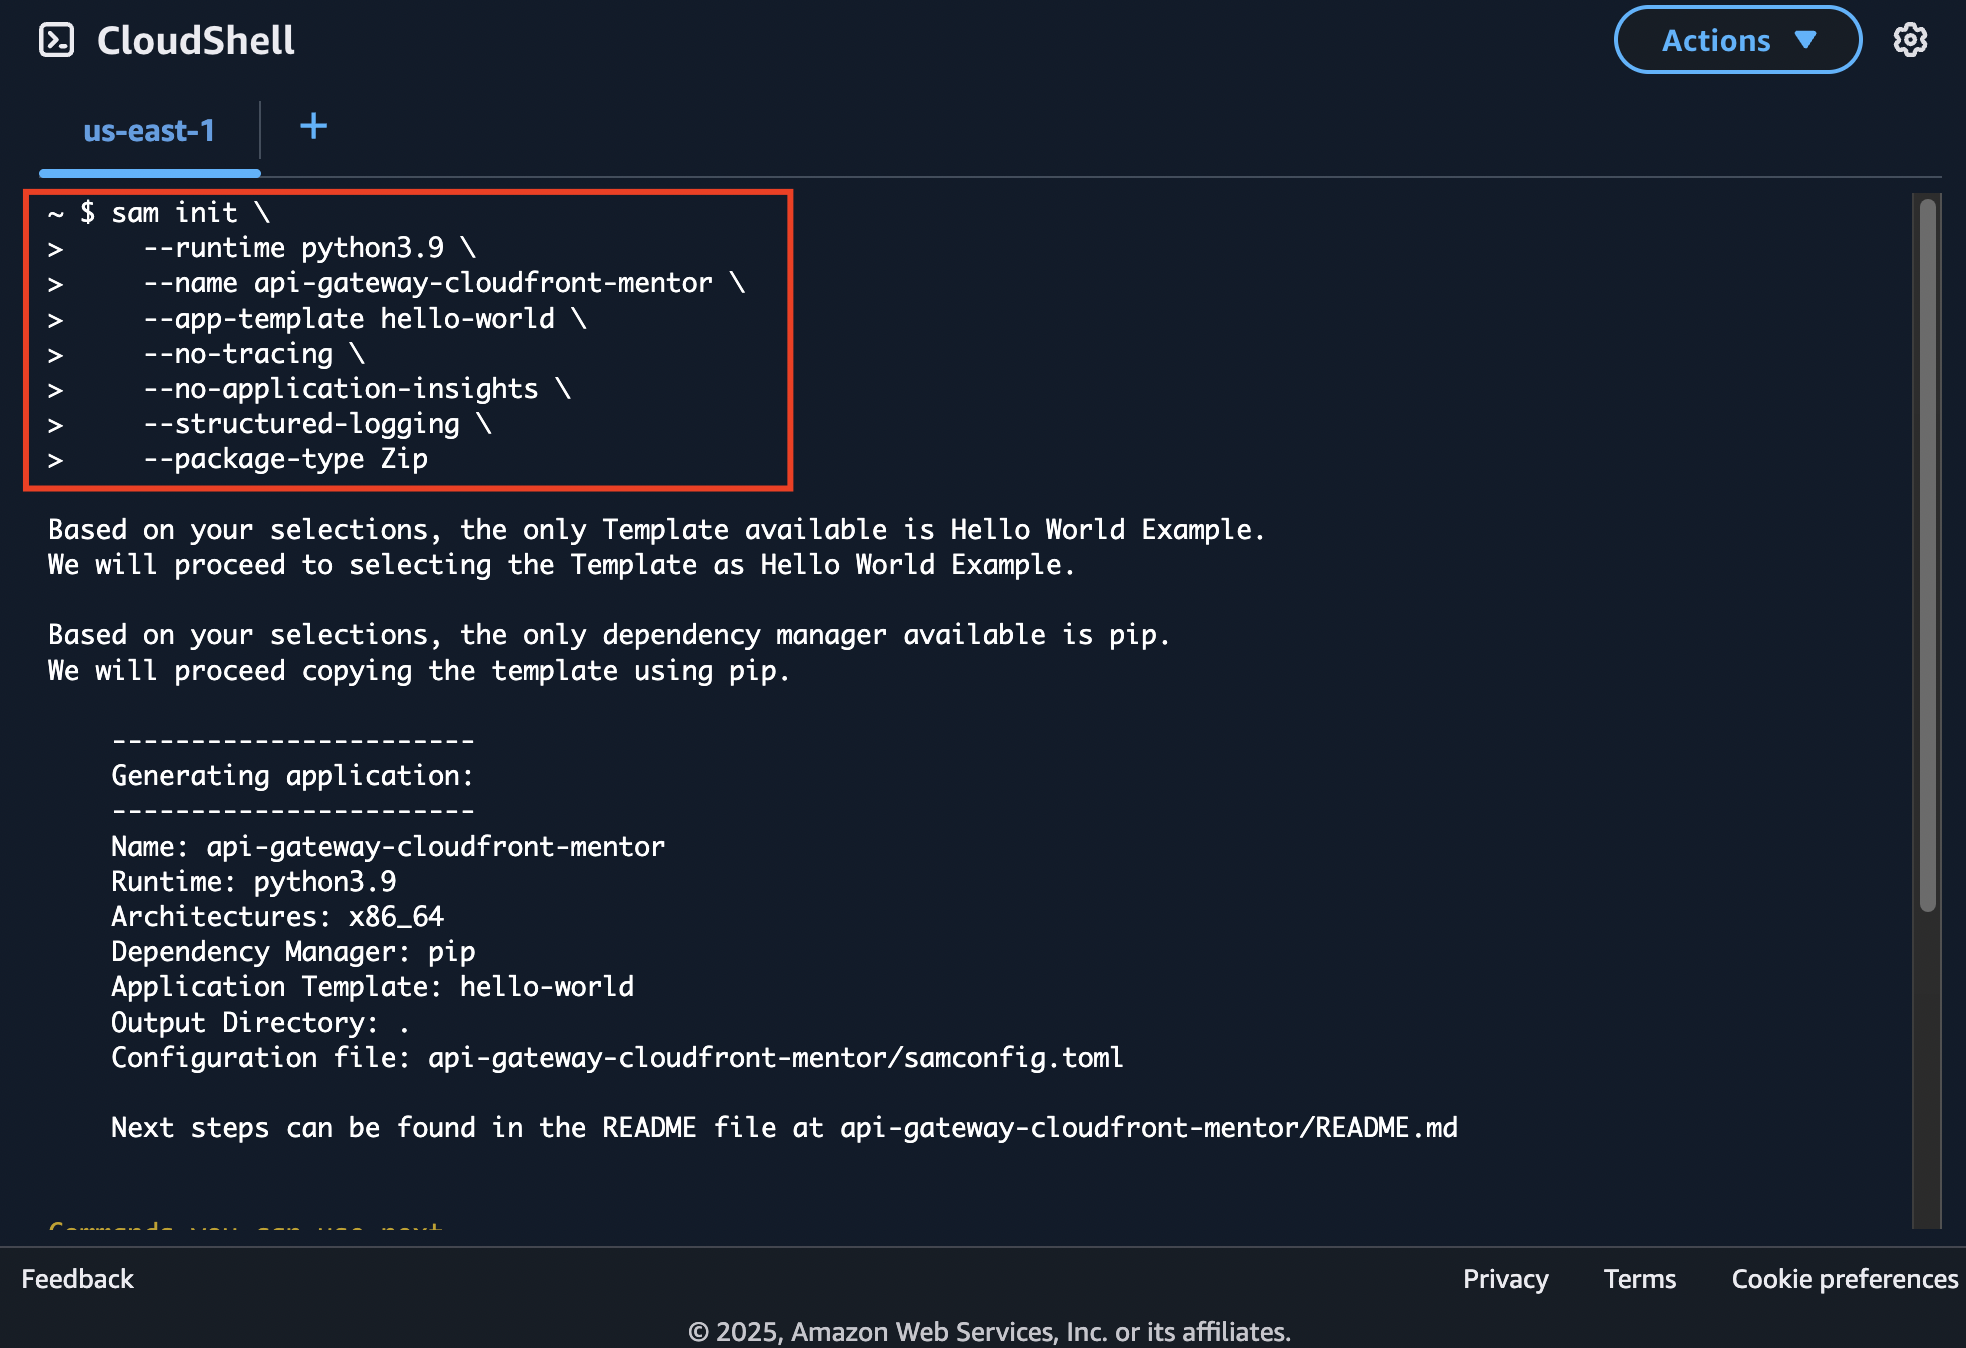Open the settings gear icon
The image size is (1966, 1348).
(1910, 40)
